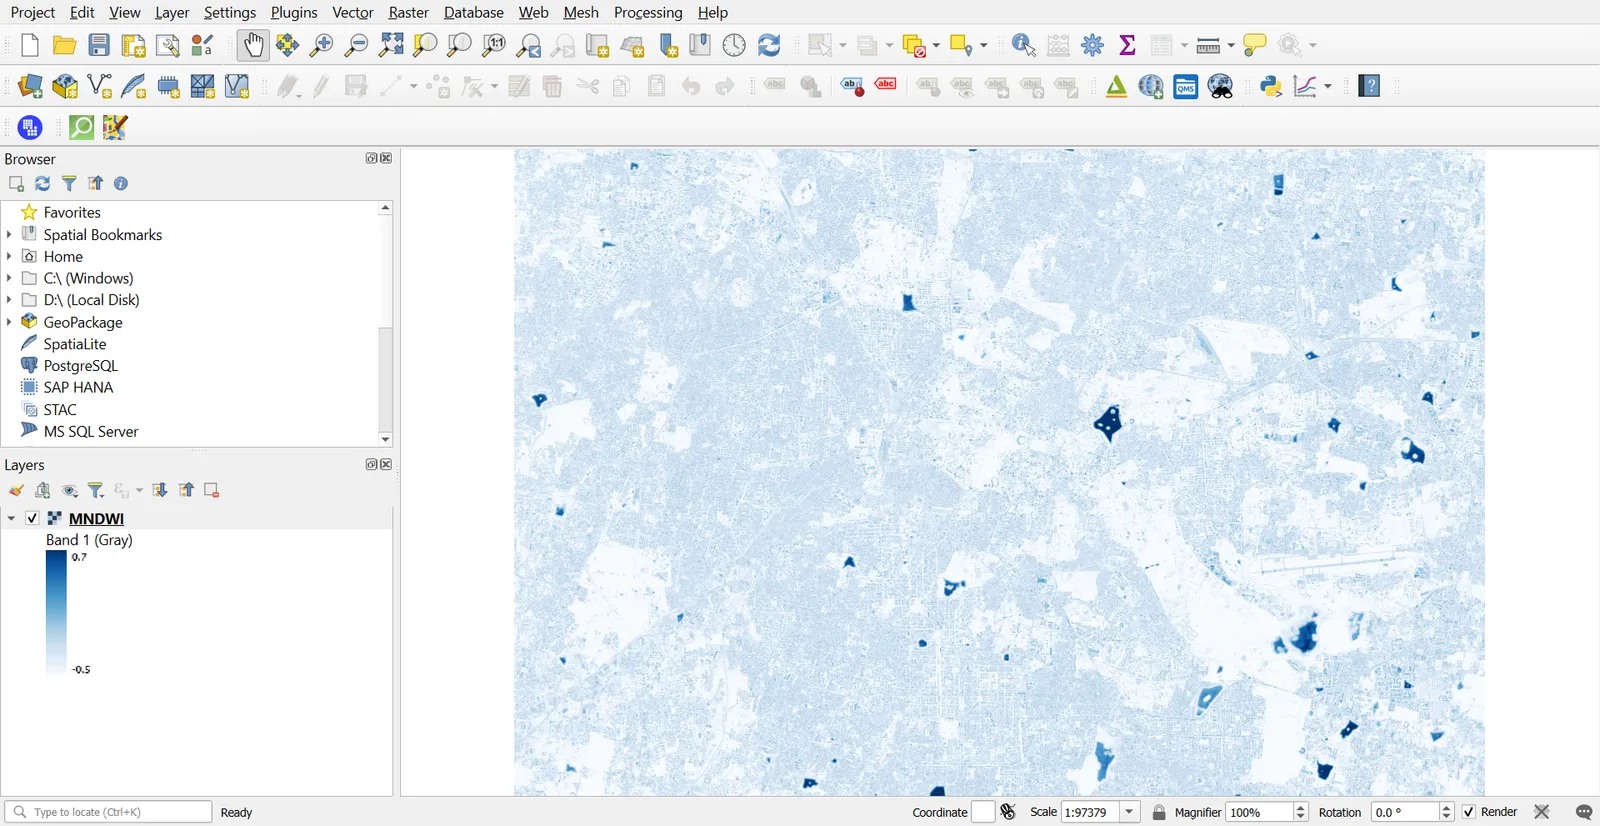
Task: Open log messages speech bubble icon
Action: click(1584, 812)
